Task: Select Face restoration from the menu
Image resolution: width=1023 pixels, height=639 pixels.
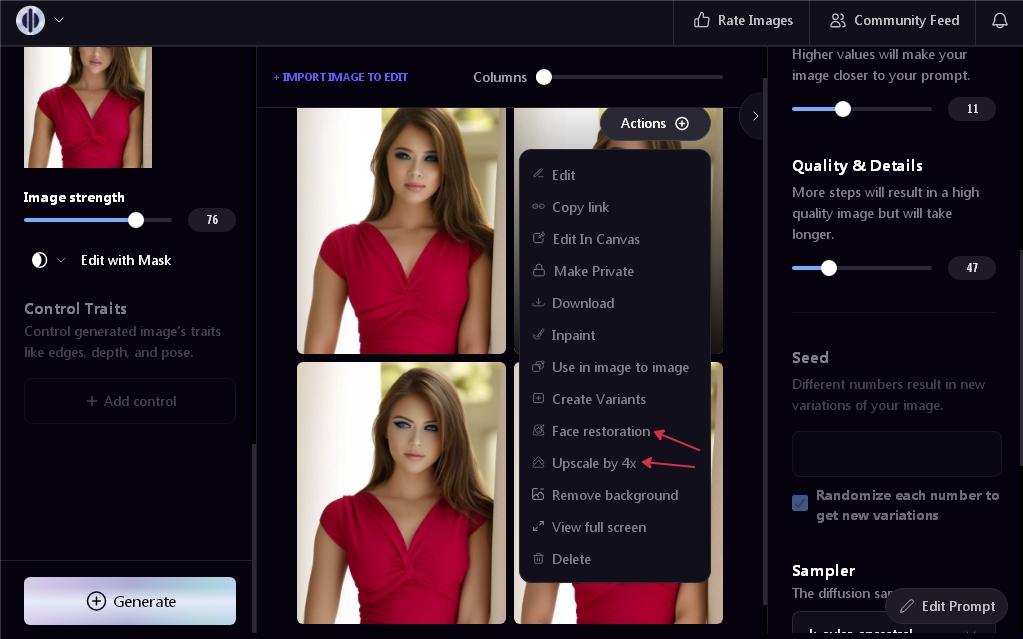Action: pyautogui.click(x=600, y=431)
